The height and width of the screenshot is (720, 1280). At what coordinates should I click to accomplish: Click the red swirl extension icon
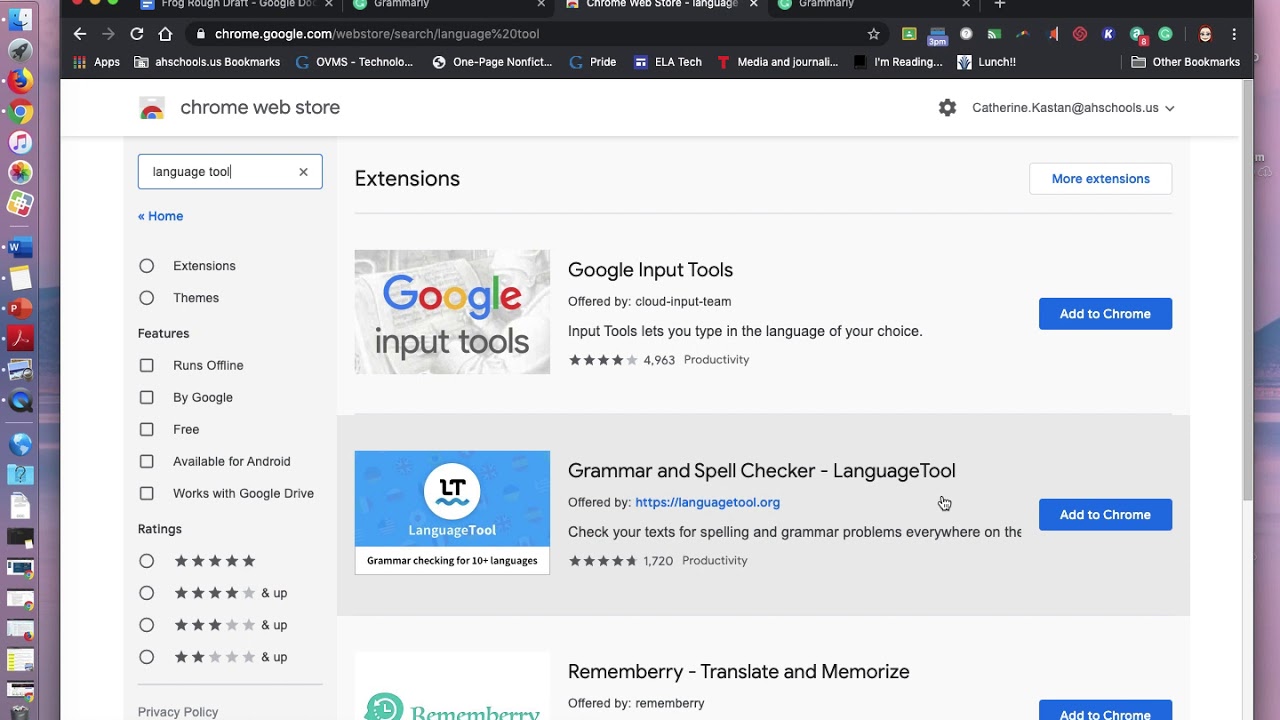coord(1080,34)
